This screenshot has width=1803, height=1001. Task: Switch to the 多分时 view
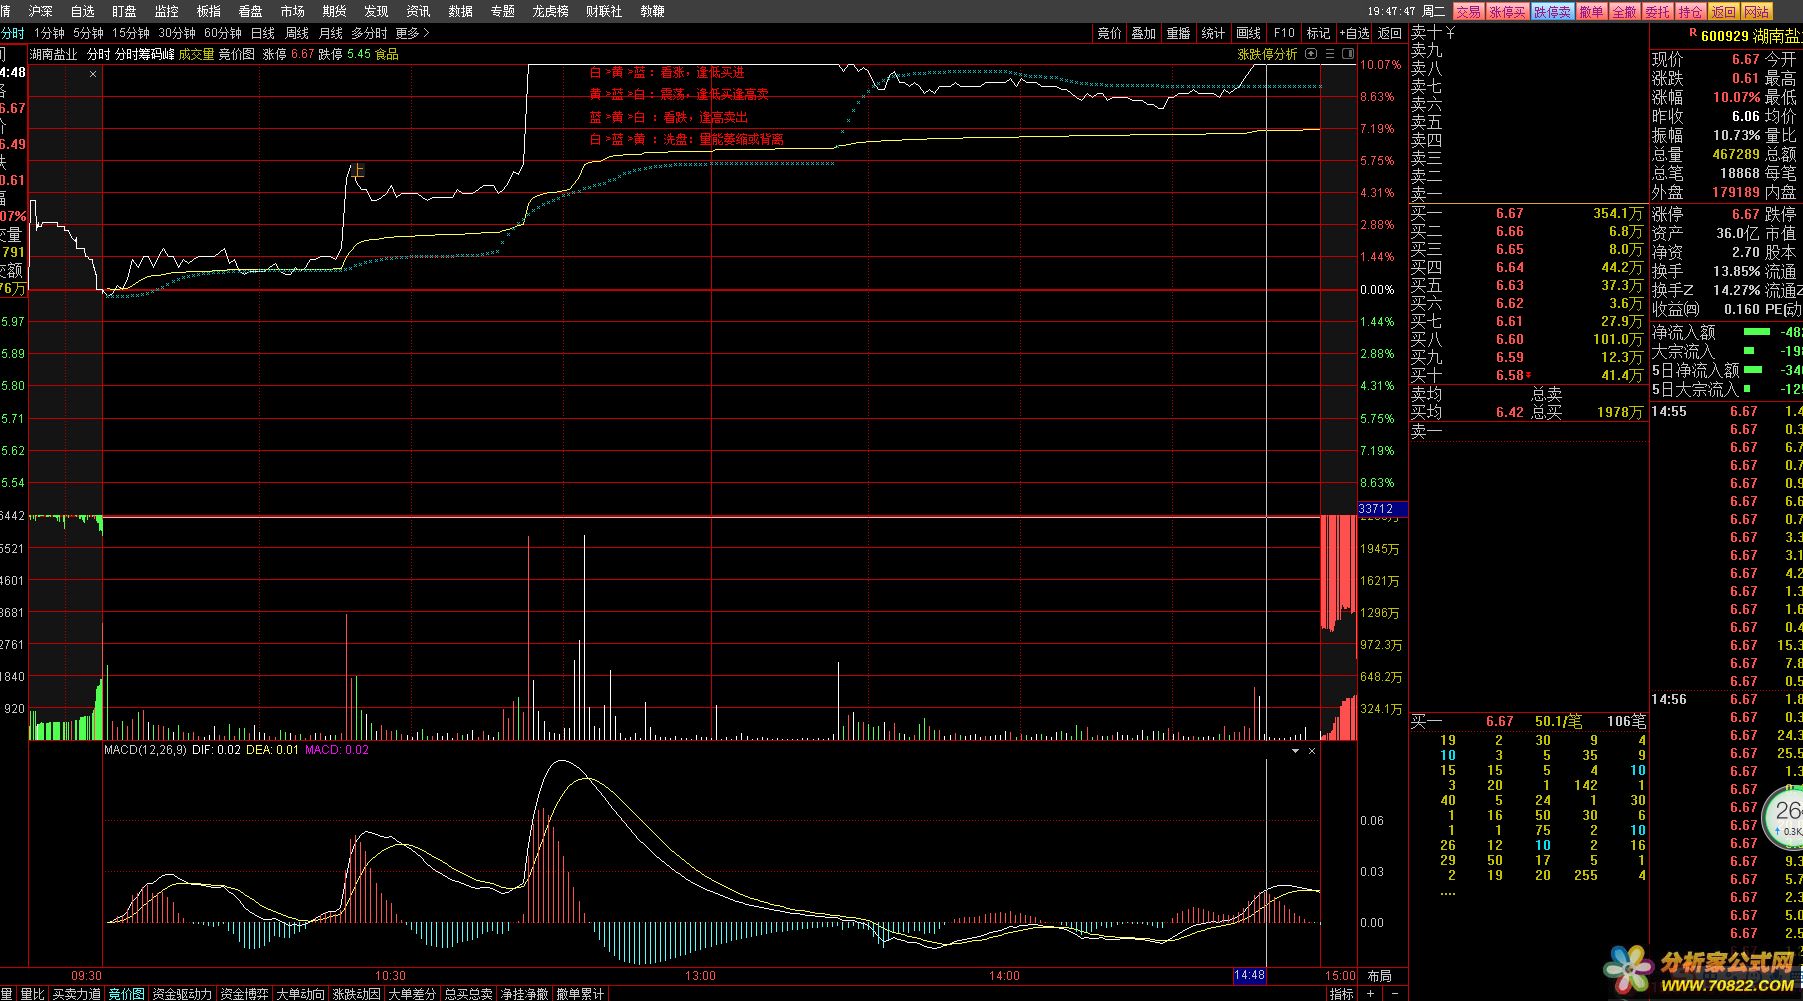coord(369,33)
